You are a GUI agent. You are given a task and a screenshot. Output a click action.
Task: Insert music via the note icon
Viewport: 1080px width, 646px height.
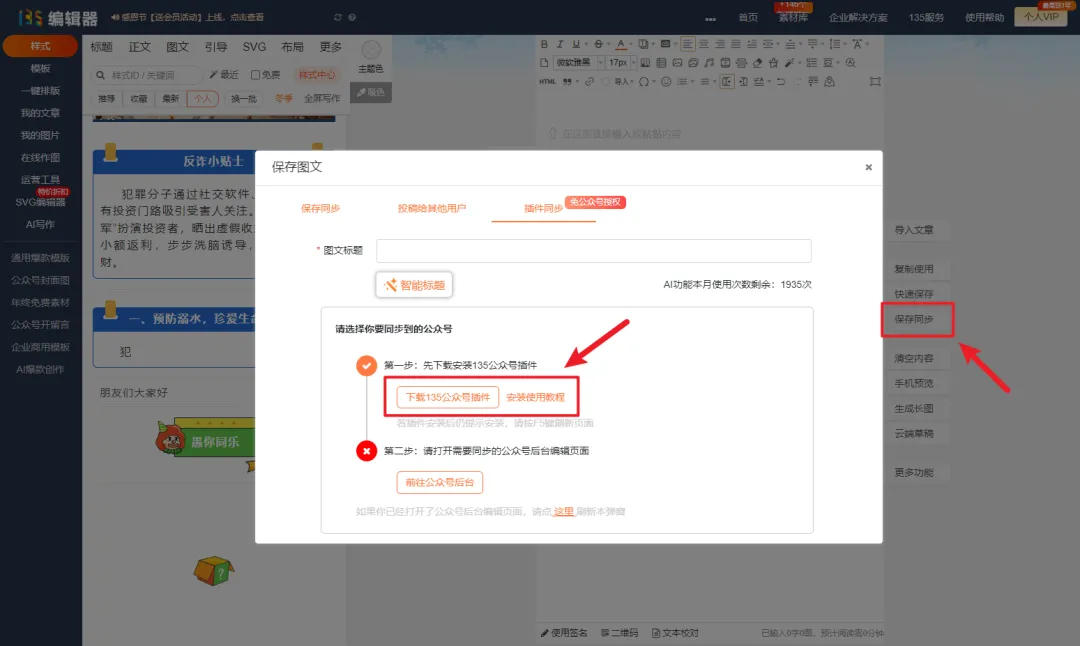coord(709,63)
